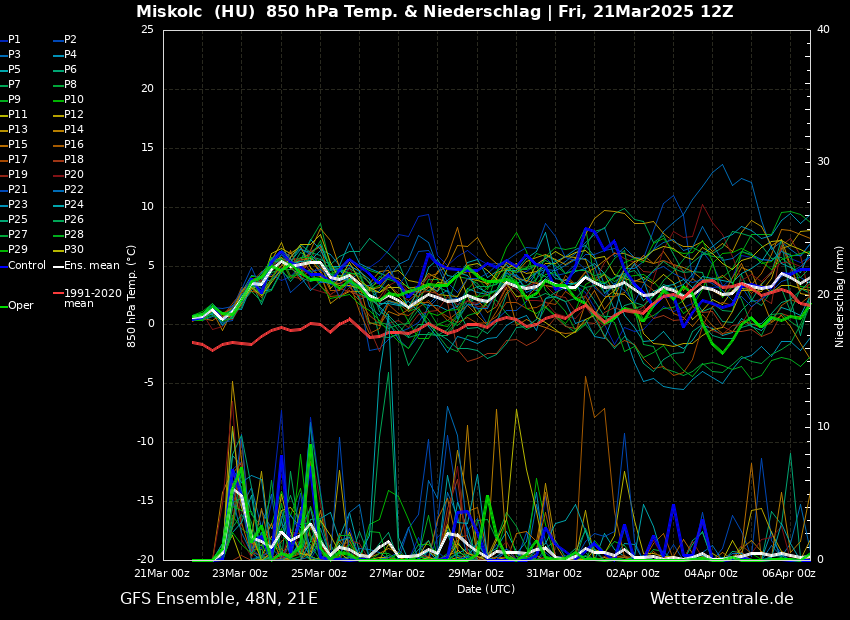This screenshot has width=850, height=620.
Task: Select the P10 legend entry
Action: [x=74, y=100]
